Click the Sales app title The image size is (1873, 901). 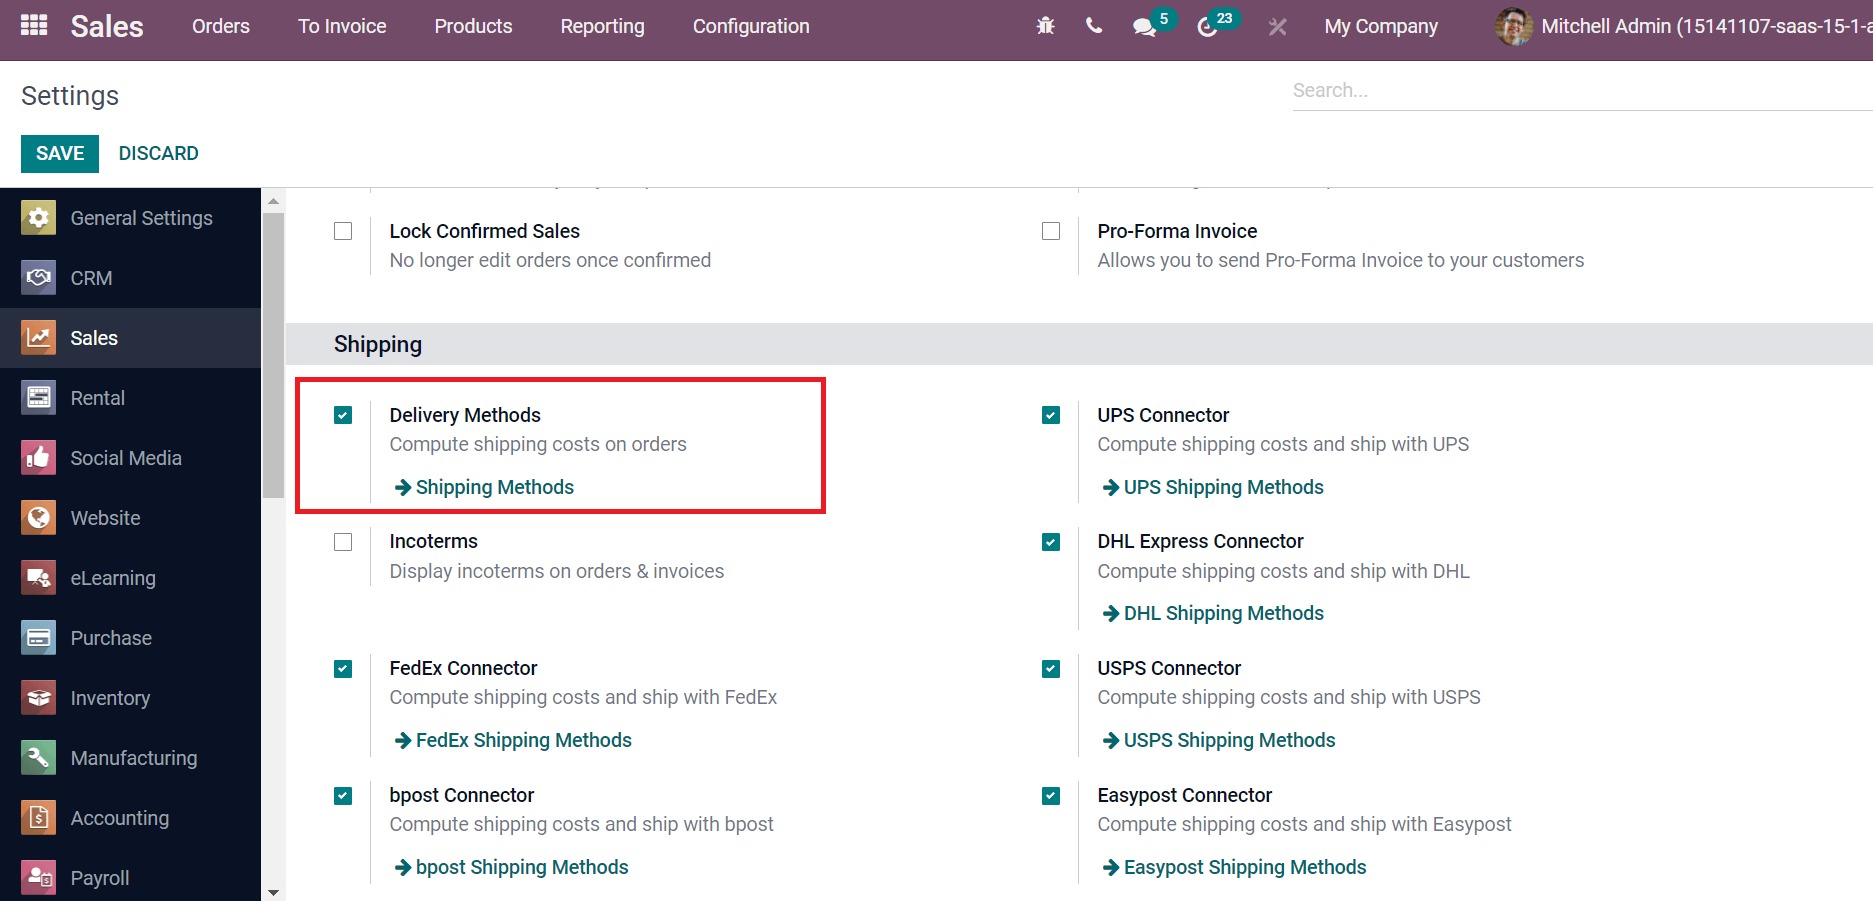[107, 26]
